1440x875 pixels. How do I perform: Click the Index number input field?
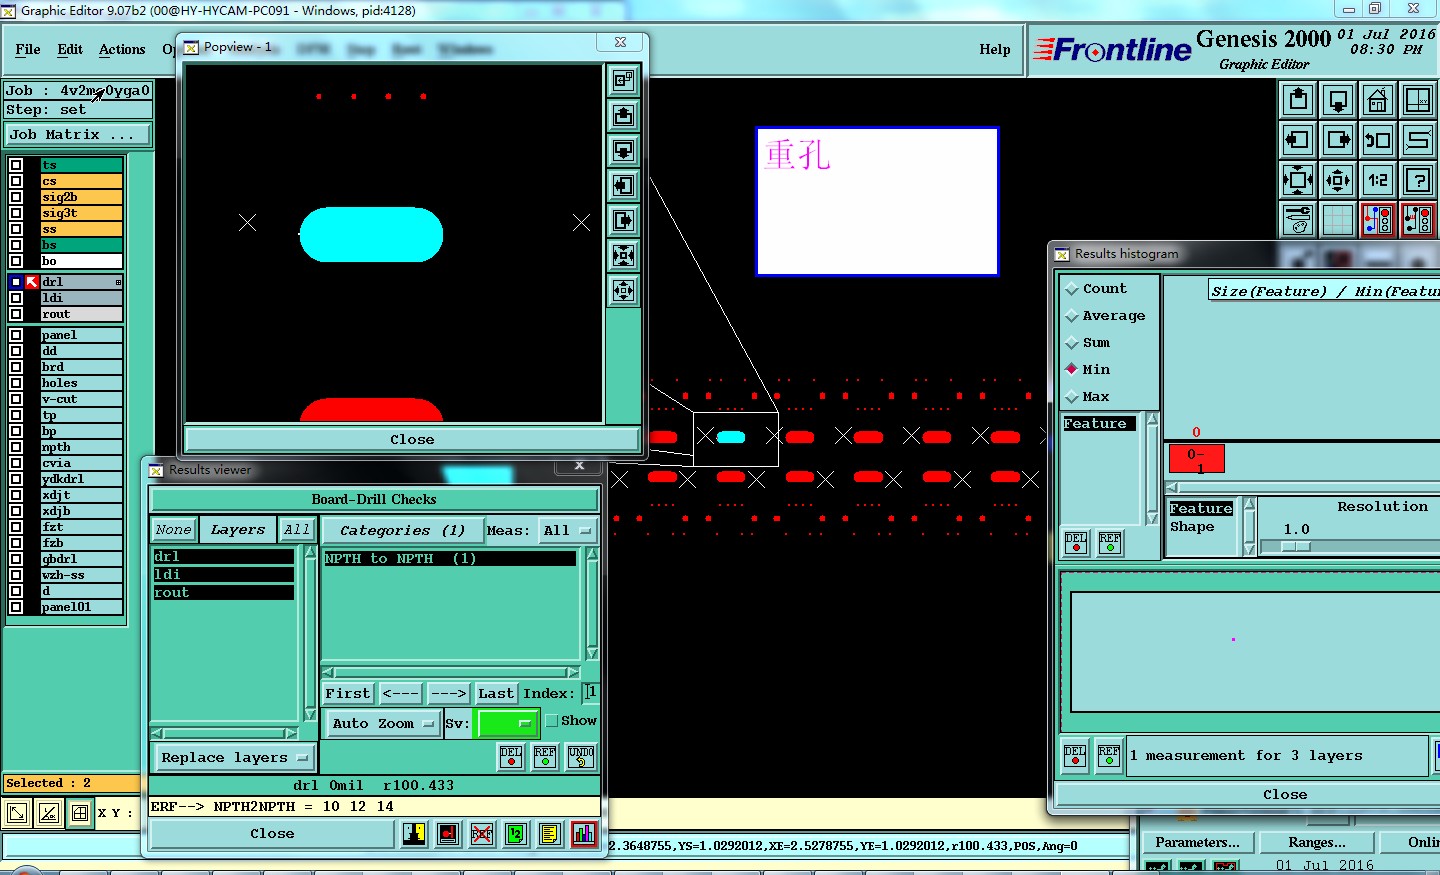click(x=590, y=692)
